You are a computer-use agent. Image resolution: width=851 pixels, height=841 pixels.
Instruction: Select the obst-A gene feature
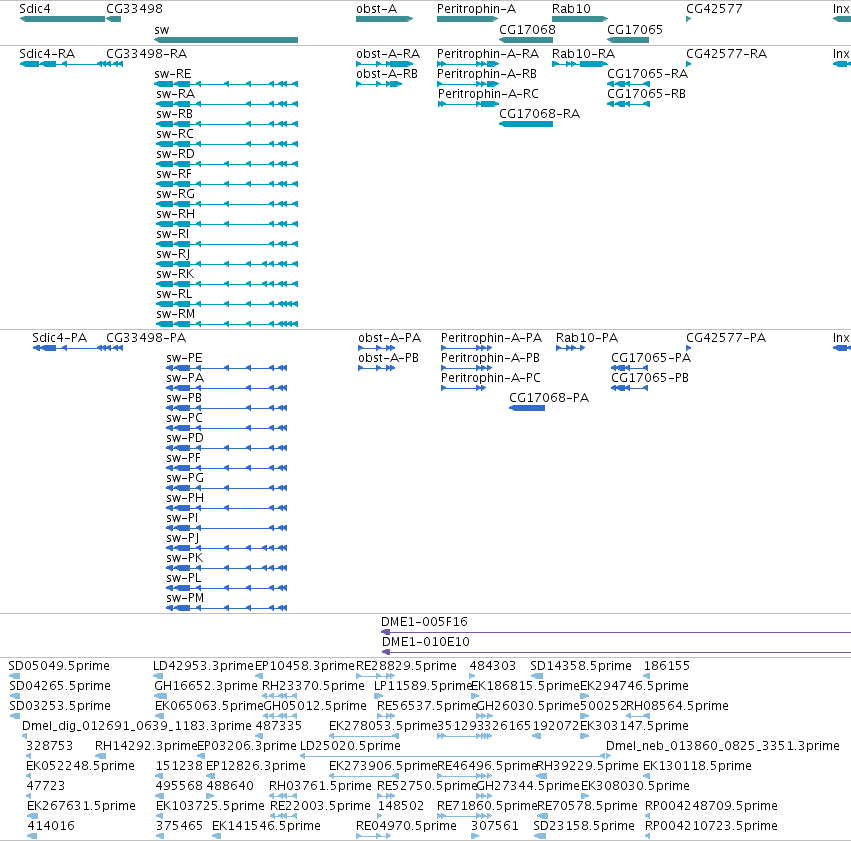click(384, 19)
